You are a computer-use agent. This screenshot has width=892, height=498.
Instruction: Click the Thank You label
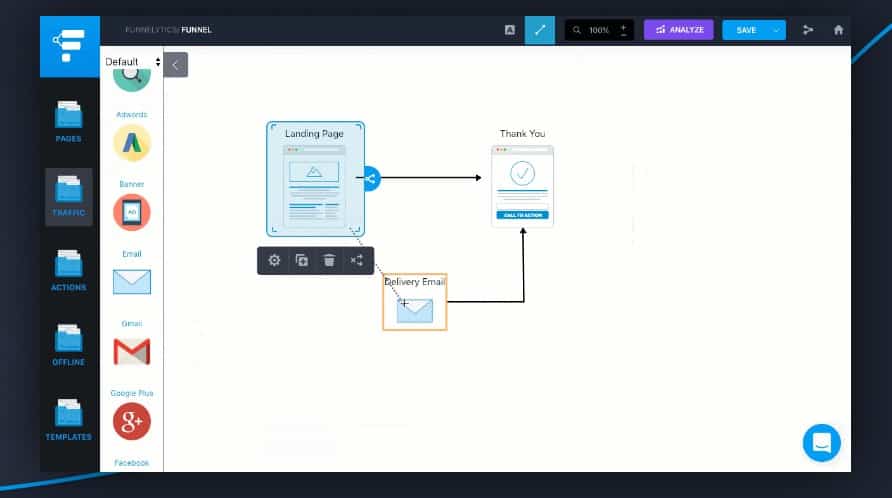tap(522, 134)
